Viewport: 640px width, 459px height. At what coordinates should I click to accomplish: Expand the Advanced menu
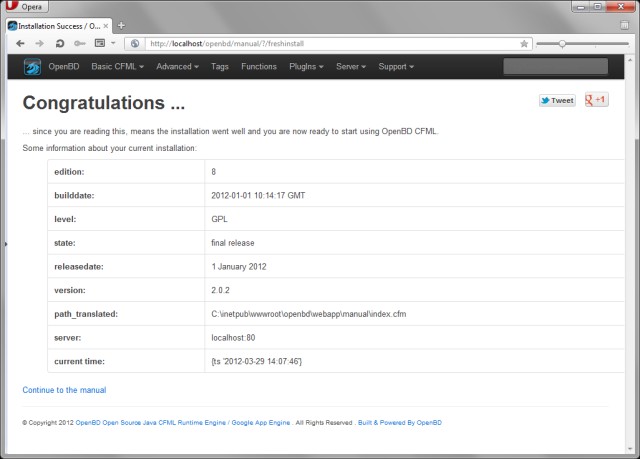(178, 67)
